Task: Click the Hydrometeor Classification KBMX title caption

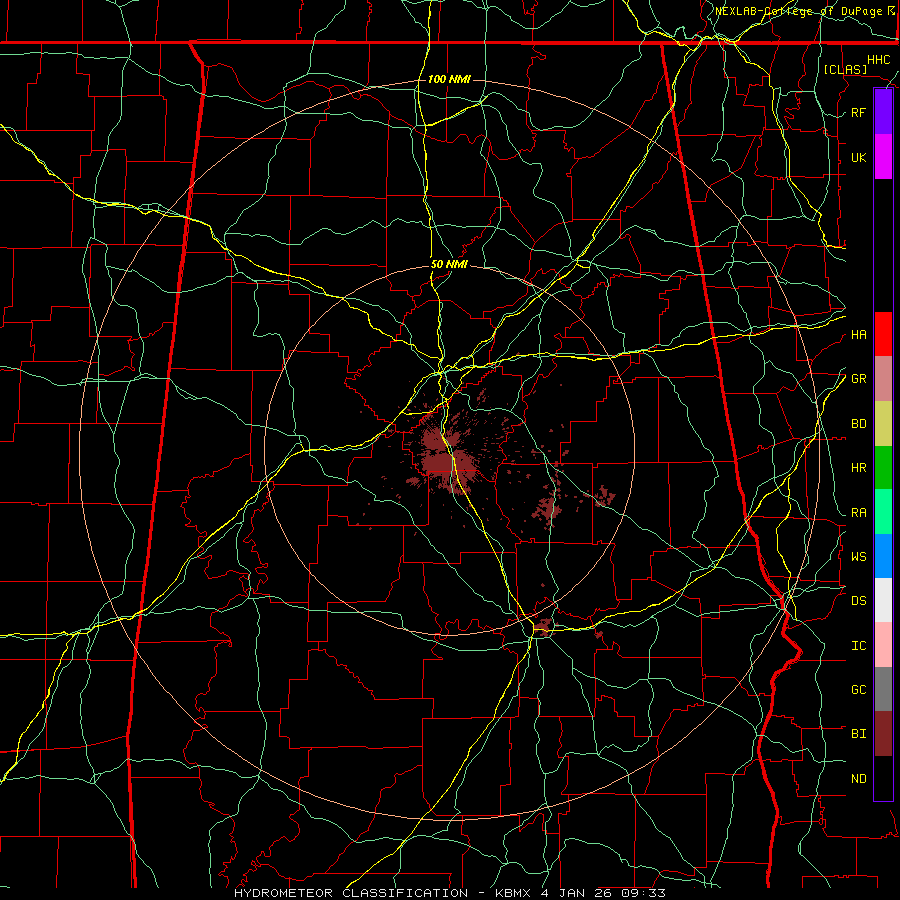Action: (450, 893)
